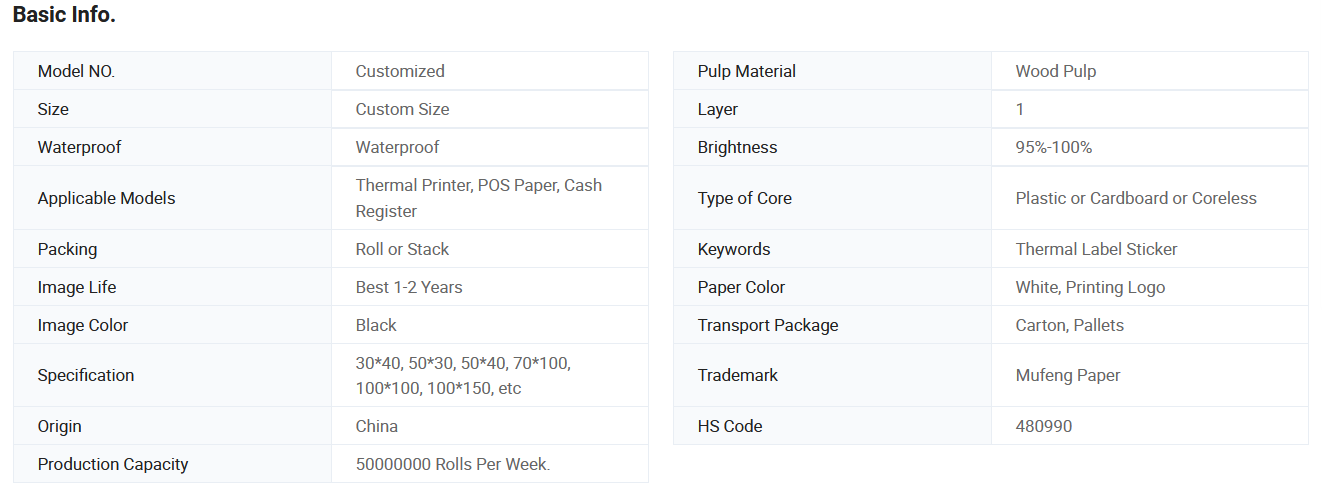Screen dimensions: 1322x496
Task: Select the China origin value
Action: coord(377,426)
